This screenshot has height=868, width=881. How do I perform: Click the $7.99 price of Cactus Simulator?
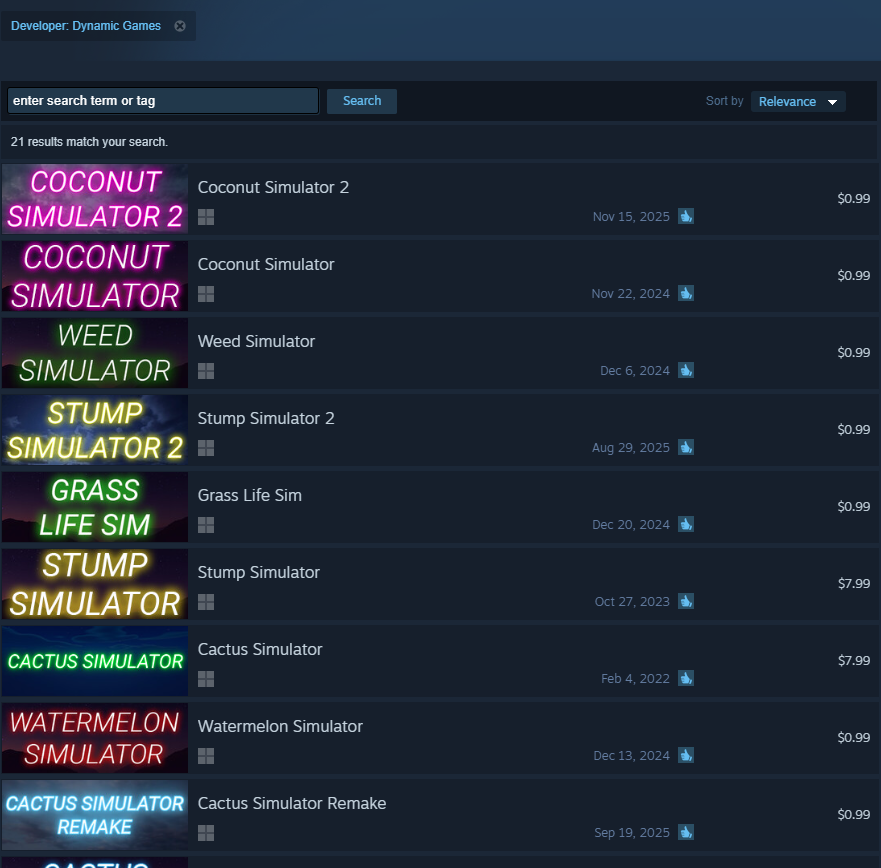point(853,660)
